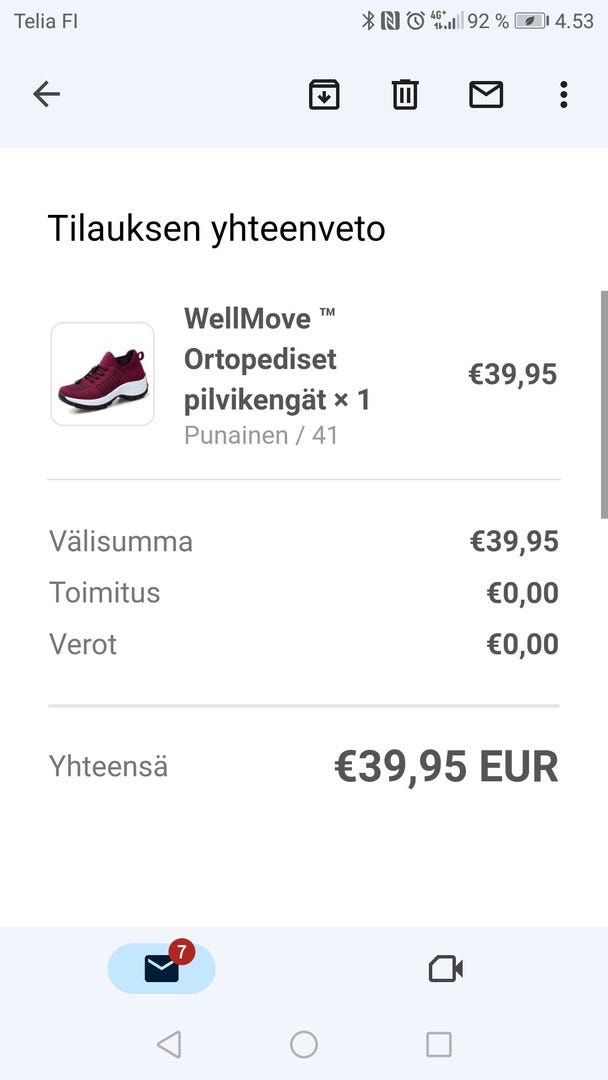This screenshot has height=1080, width=608.
Task: Tap the Välisumma subtotal row label
Action: coord(121,542)
